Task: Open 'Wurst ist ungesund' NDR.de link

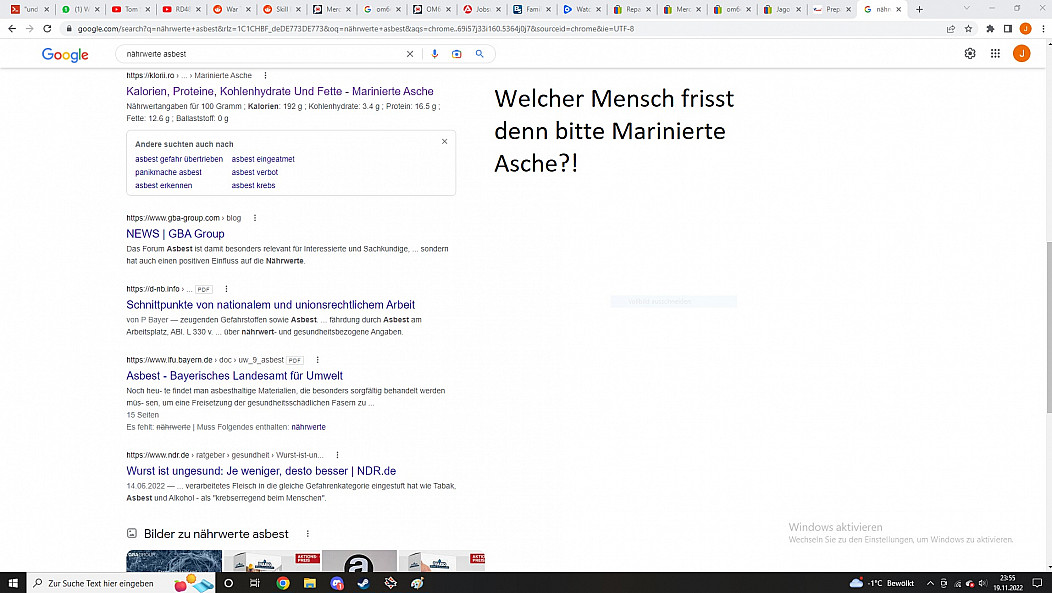Action: point(261,471)
